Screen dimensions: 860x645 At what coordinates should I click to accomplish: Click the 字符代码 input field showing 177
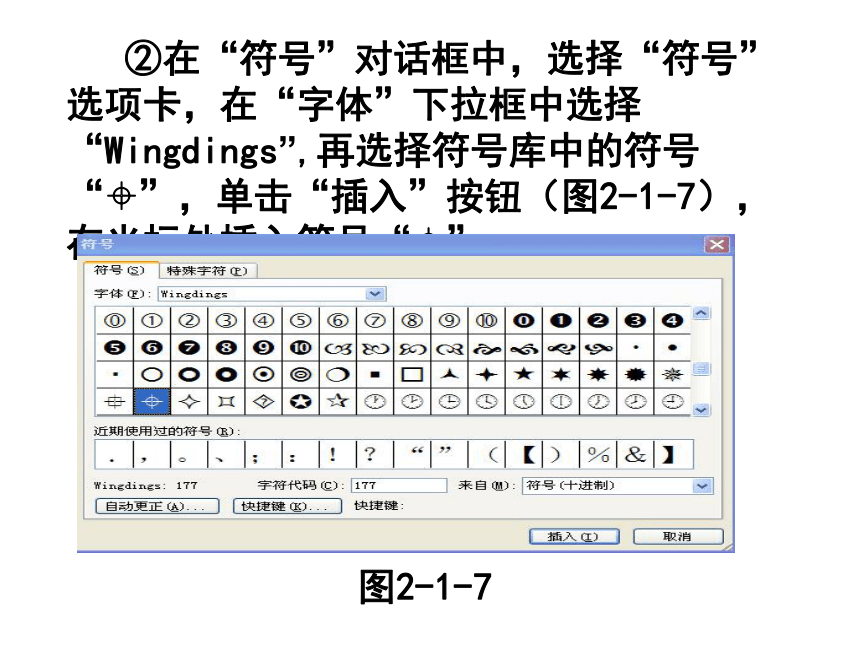399,485
